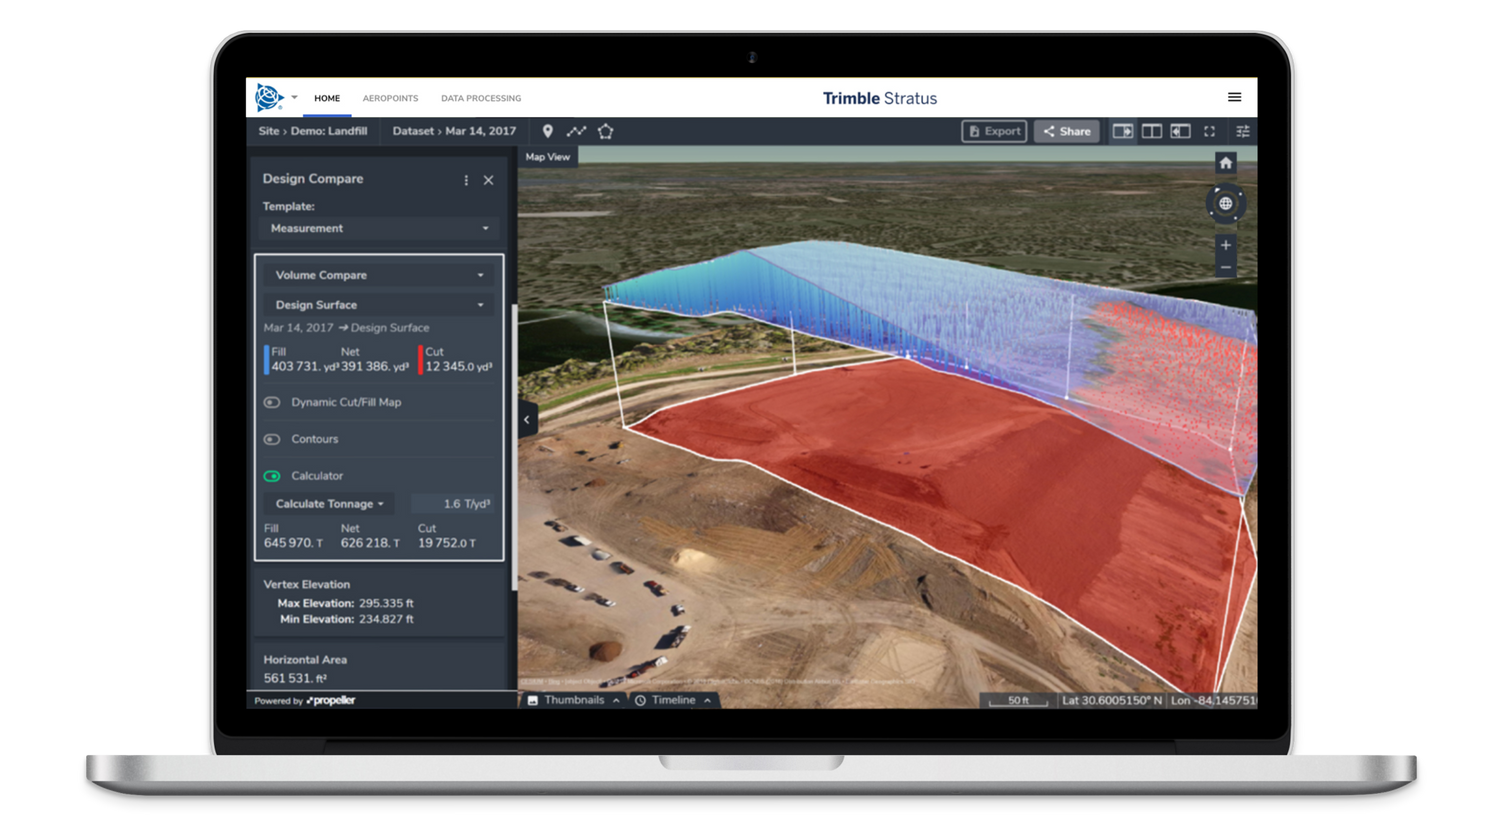1500x815 pixels.
Task: Click the Fill tonnage 645 970 T
Action: point(293,543)
